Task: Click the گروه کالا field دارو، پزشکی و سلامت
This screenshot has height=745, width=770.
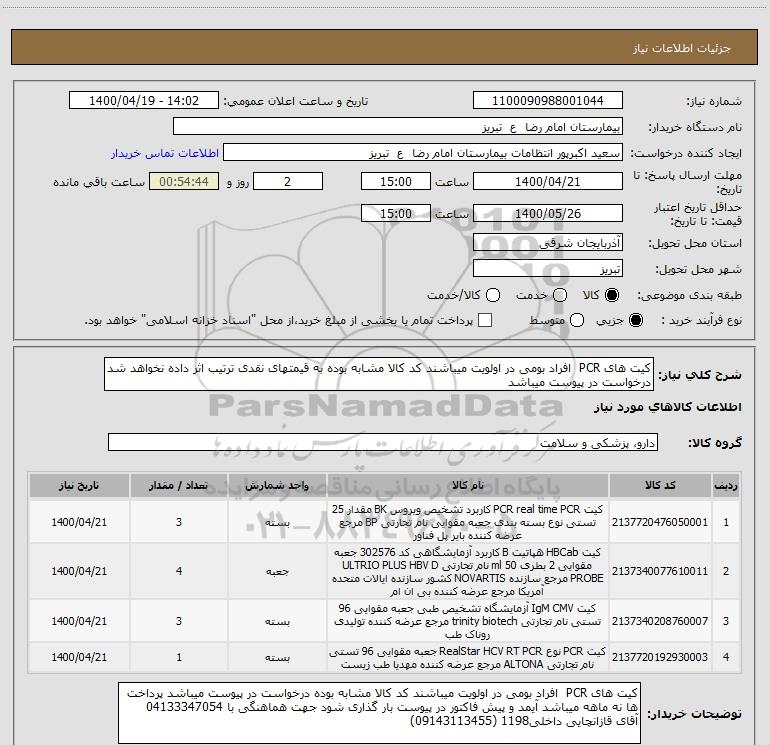Action: pyautogui.click(x=383, y=442)
